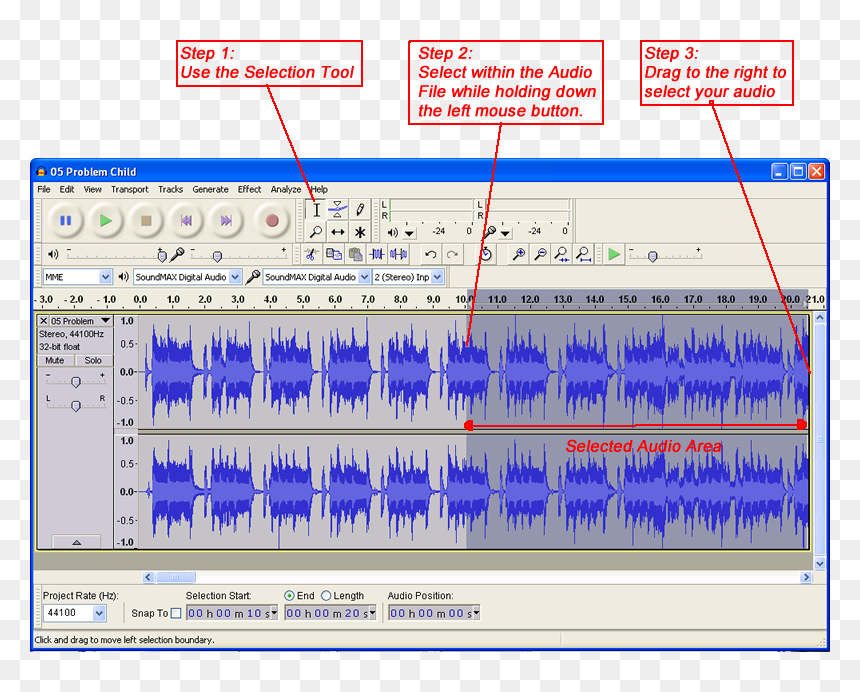Select the End radio button
Viewport: 860px width, 692px height.
click(289, 595)
